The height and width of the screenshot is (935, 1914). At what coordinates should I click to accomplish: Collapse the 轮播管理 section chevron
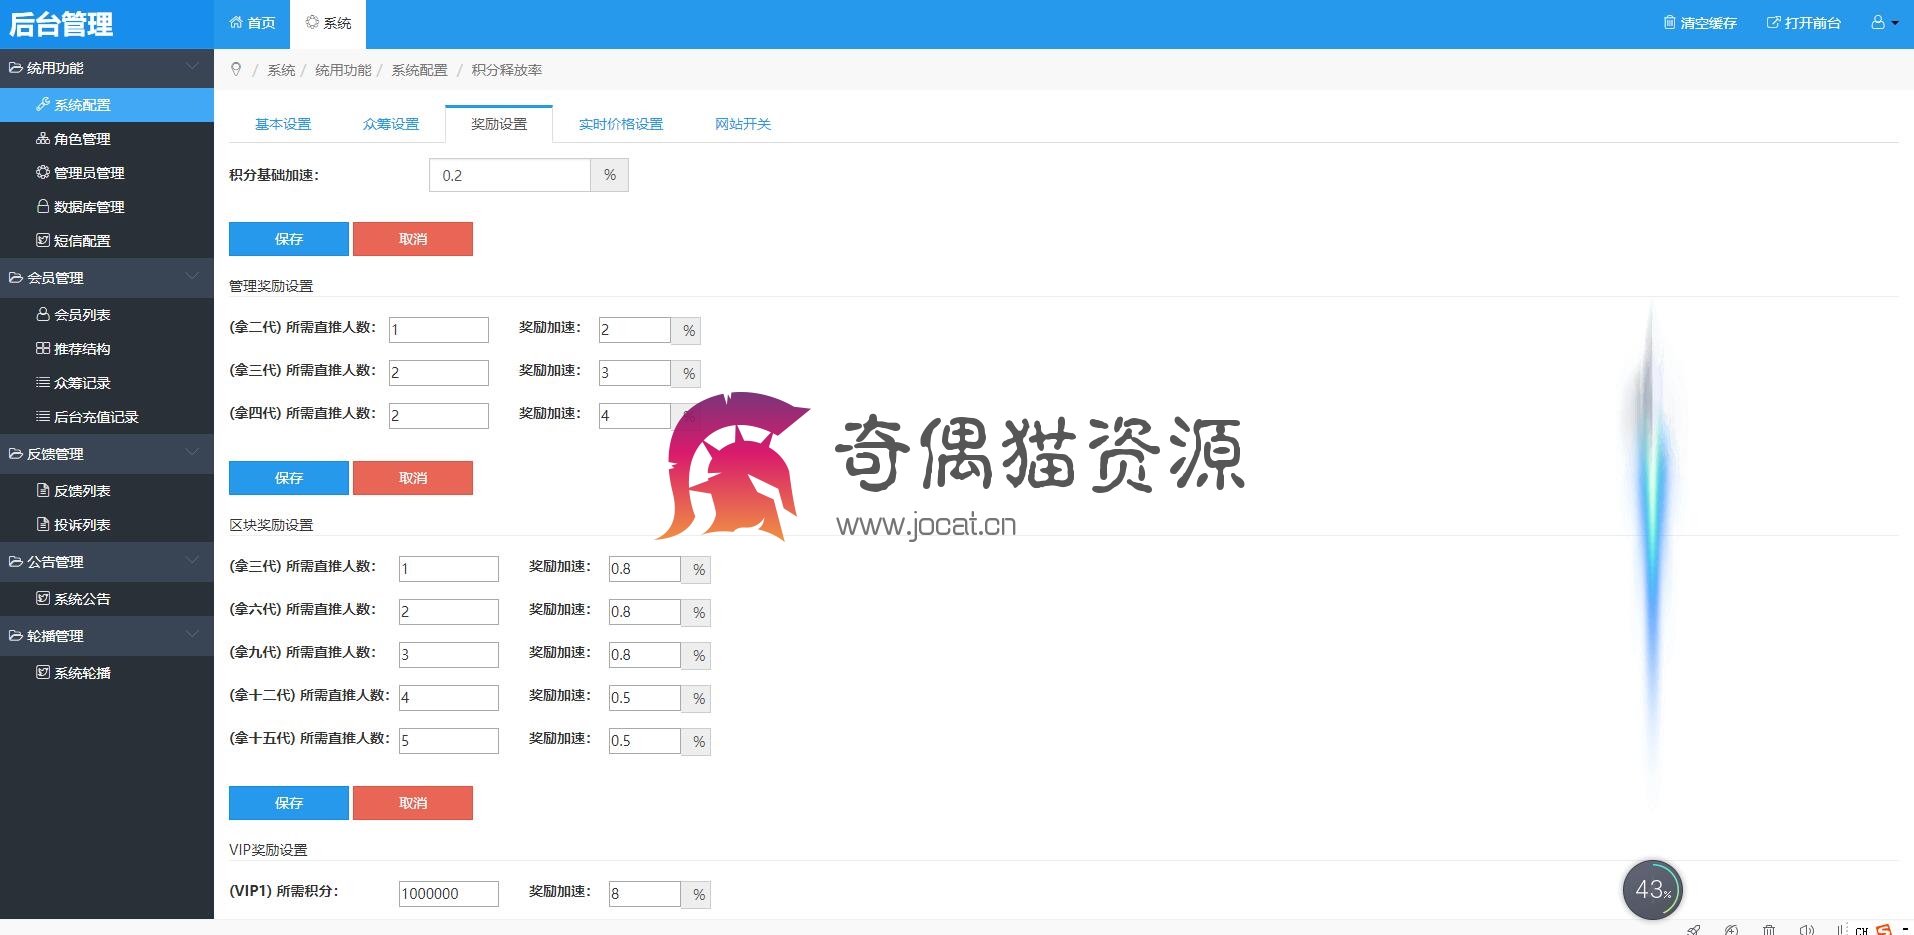point(193,634)
